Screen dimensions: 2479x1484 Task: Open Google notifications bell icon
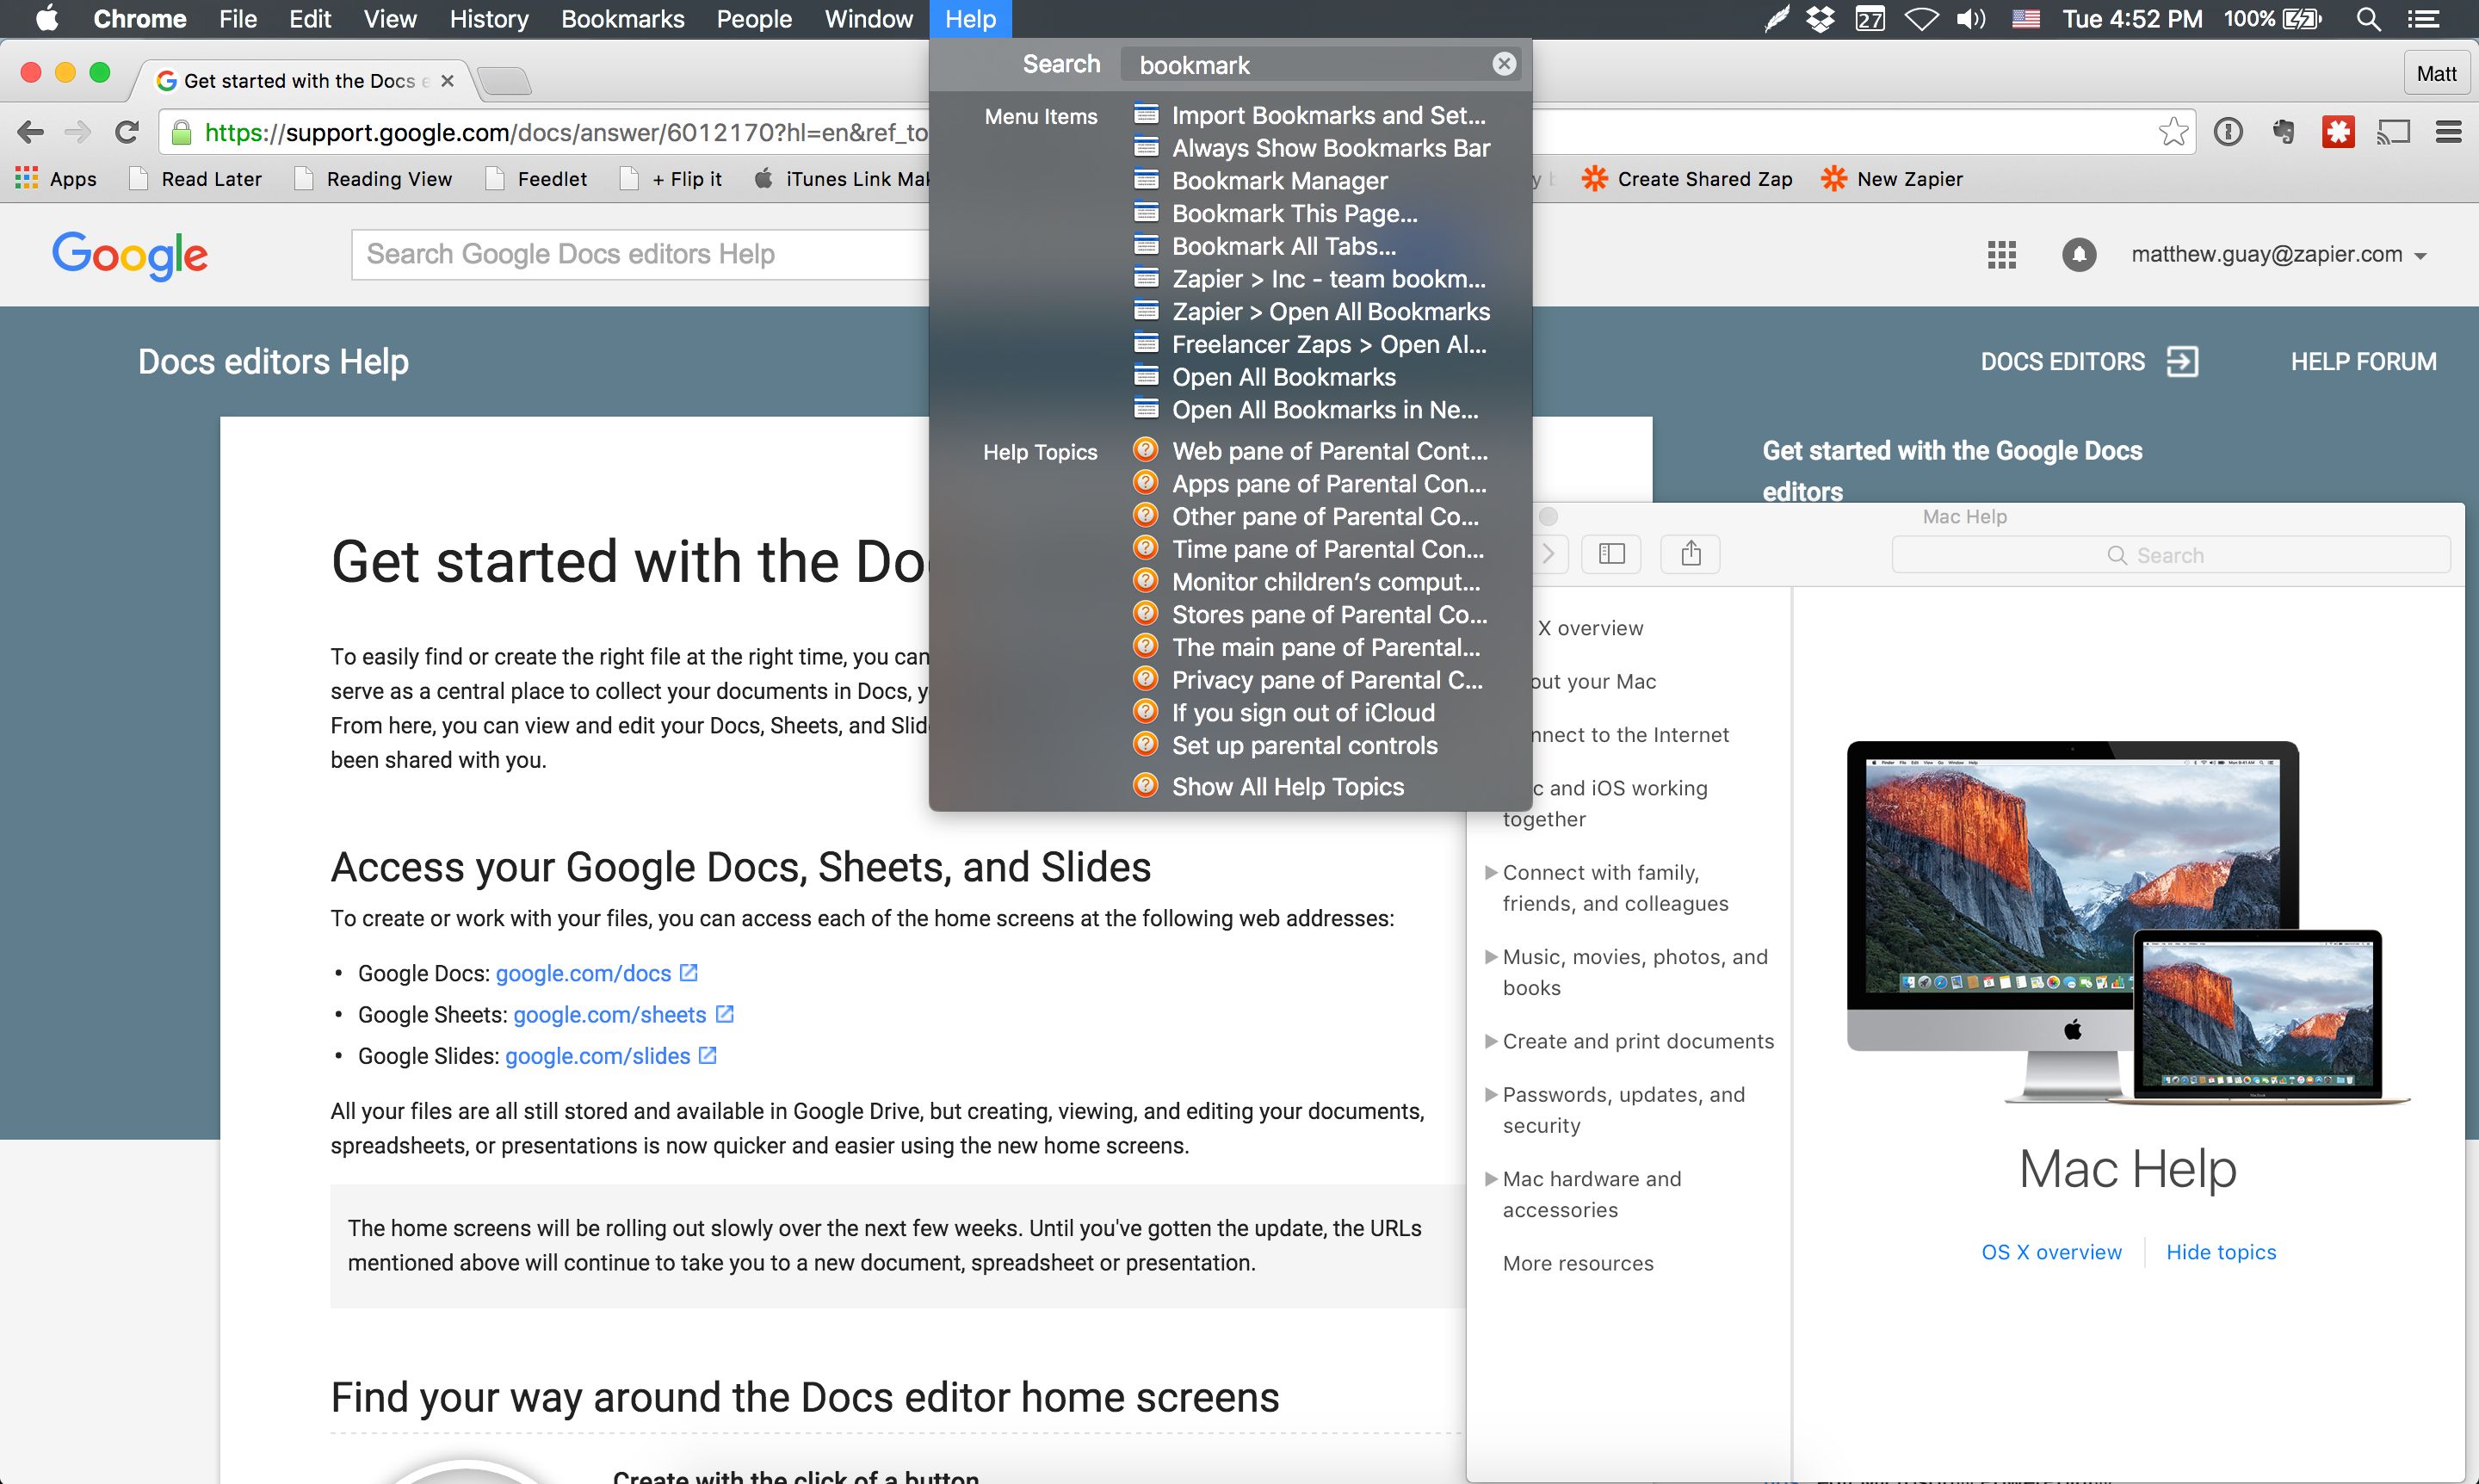[x=2078, y=254]
